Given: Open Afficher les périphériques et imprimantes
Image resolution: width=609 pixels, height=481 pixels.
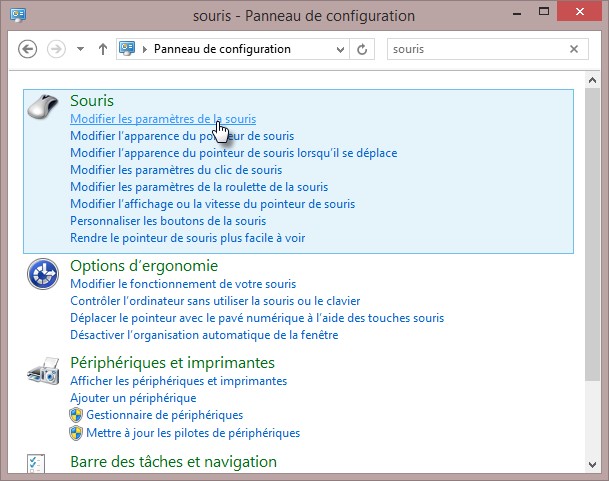Looking at the screenshot, I should [179, 381].
